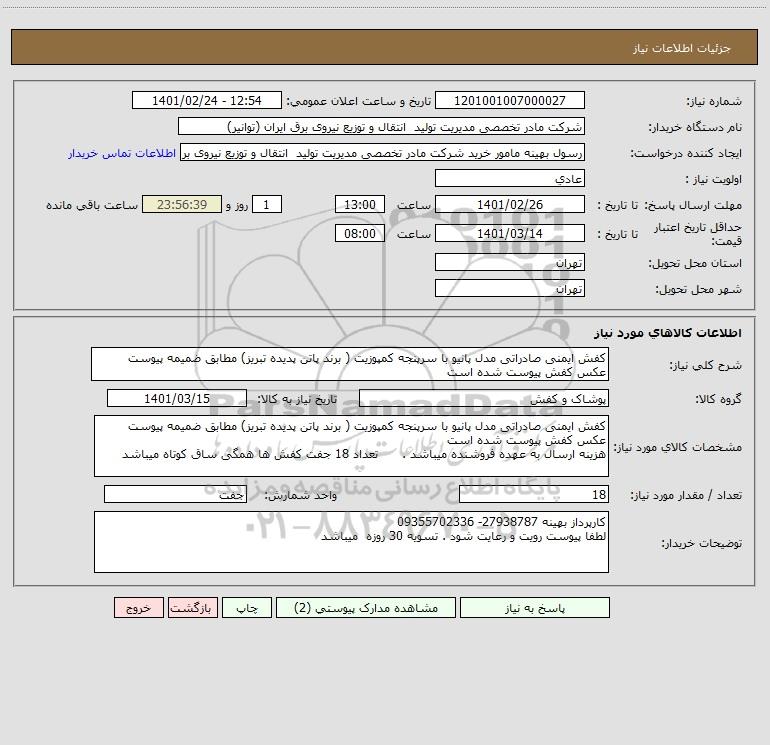Click the goods need date 1401/03/15
This screenshot has width=770, height=745.
click(x=177, y=398)
